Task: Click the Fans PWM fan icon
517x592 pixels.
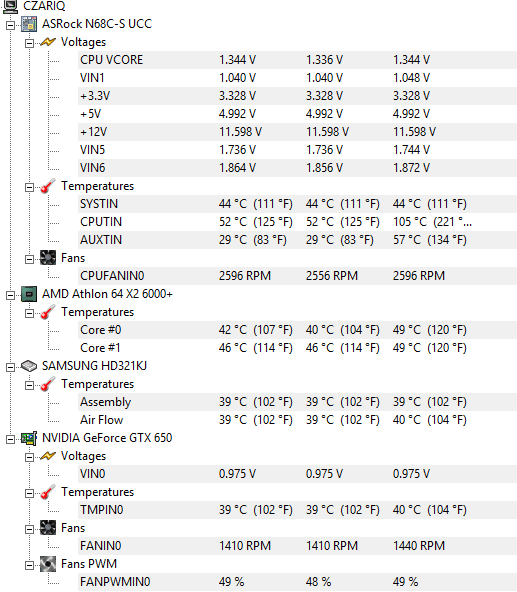Action: pyautogui.click(x=48, y=564)
